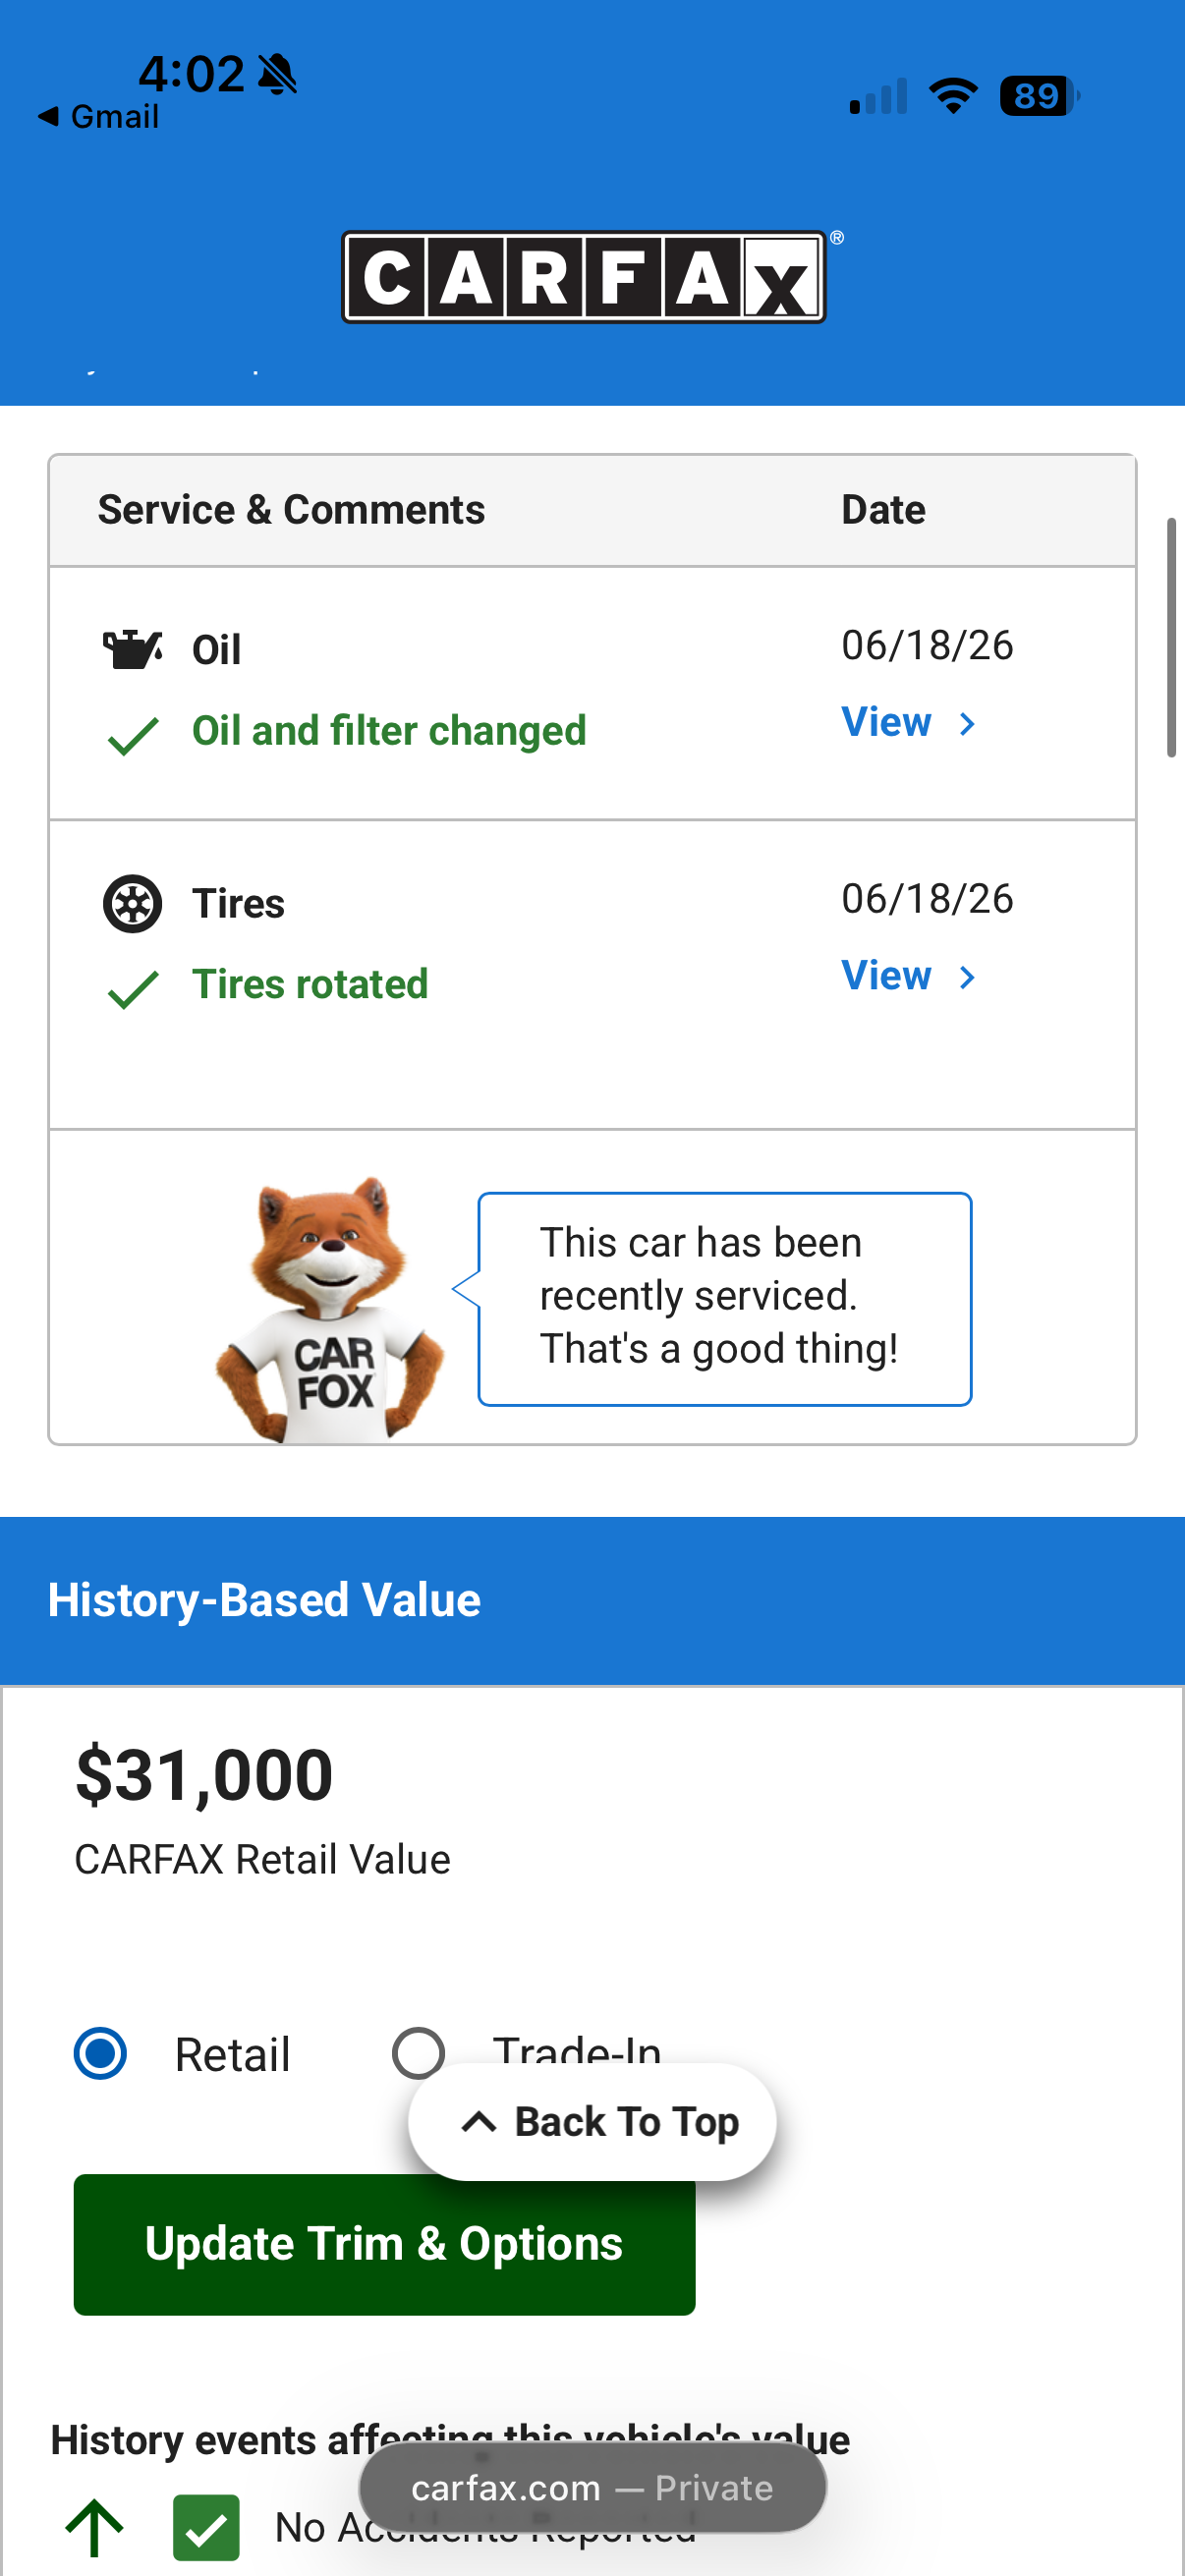The image size is (1185, 2576).
Task: Open the Tires rotated service entry
Action: tap(309, 984)
